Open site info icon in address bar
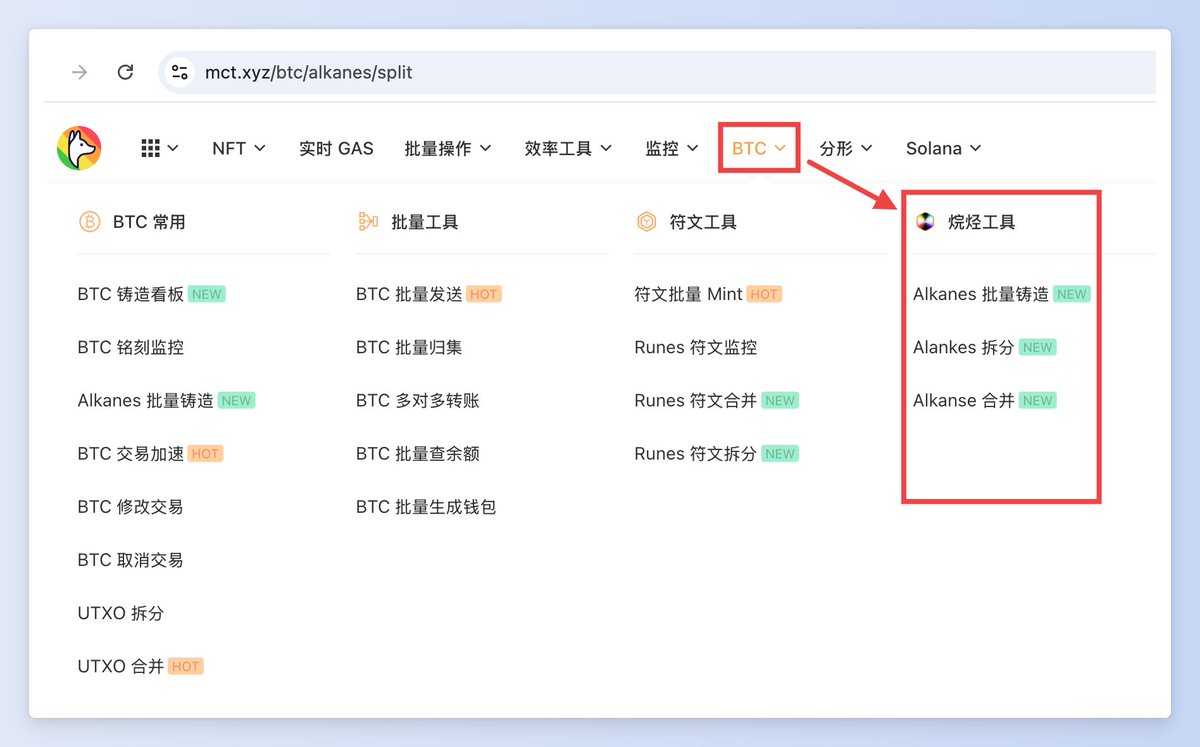This screenshot has width=1200, height=747. [180, 72]
